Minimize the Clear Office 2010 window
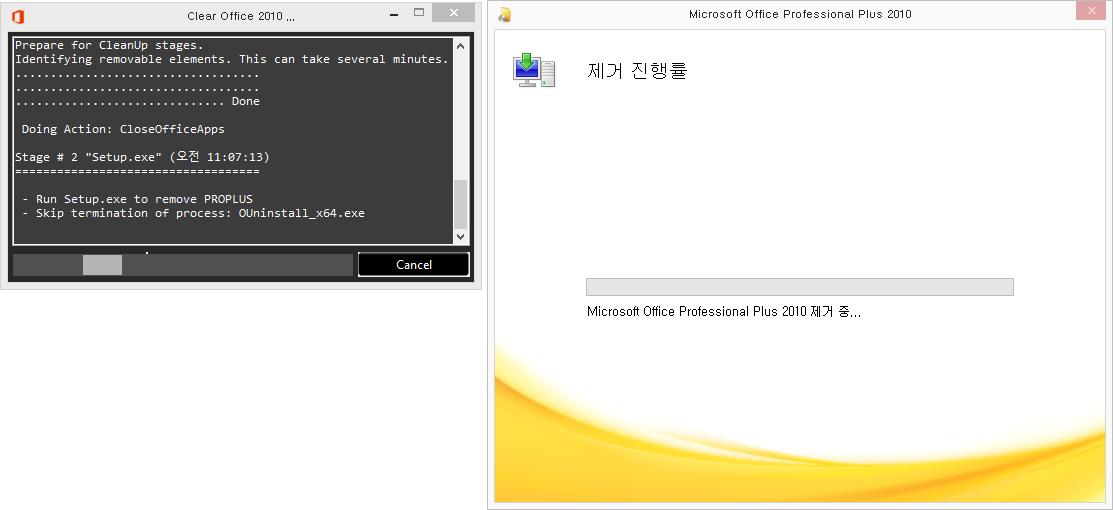The image size is (1113, 510). click(x=395, y=13)
